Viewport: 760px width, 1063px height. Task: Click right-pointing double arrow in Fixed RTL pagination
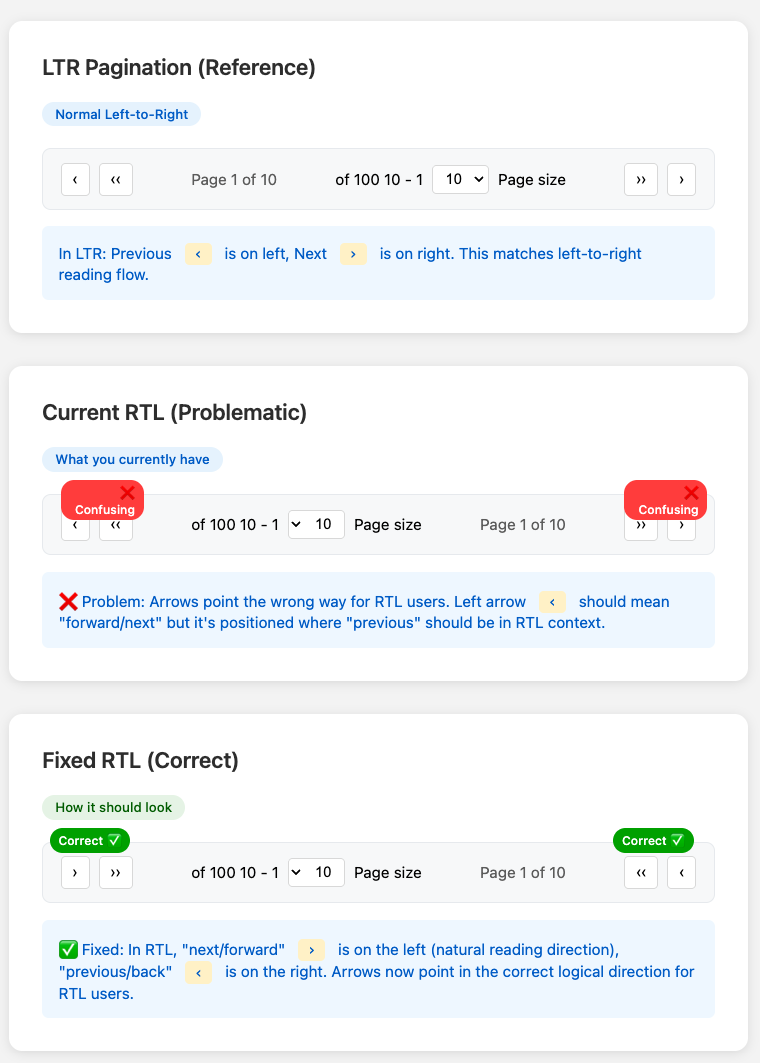pos(116,872)
